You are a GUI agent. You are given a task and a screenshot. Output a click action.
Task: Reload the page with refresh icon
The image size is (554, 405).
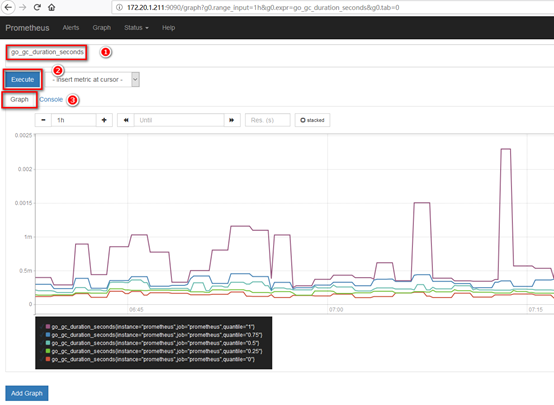click(37, 7)
